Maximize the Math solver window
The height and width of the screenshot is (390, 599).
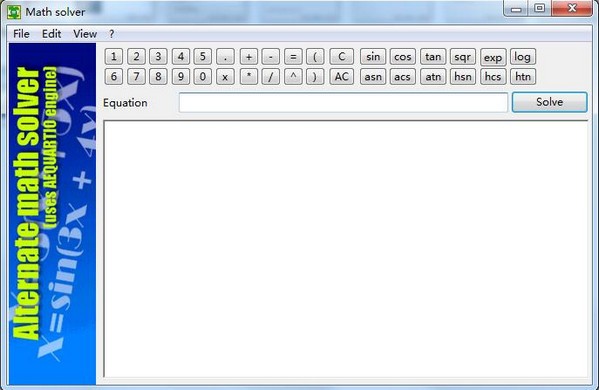(539, 8)
